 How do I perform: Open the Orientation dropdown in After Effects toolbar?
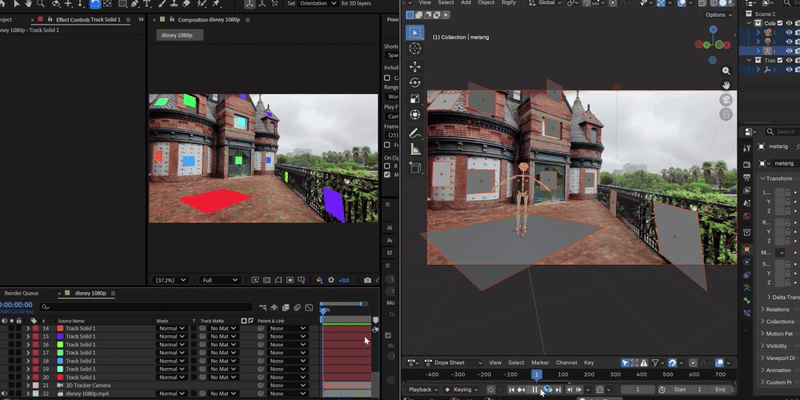pyautogui.click(x=319, y=3)
